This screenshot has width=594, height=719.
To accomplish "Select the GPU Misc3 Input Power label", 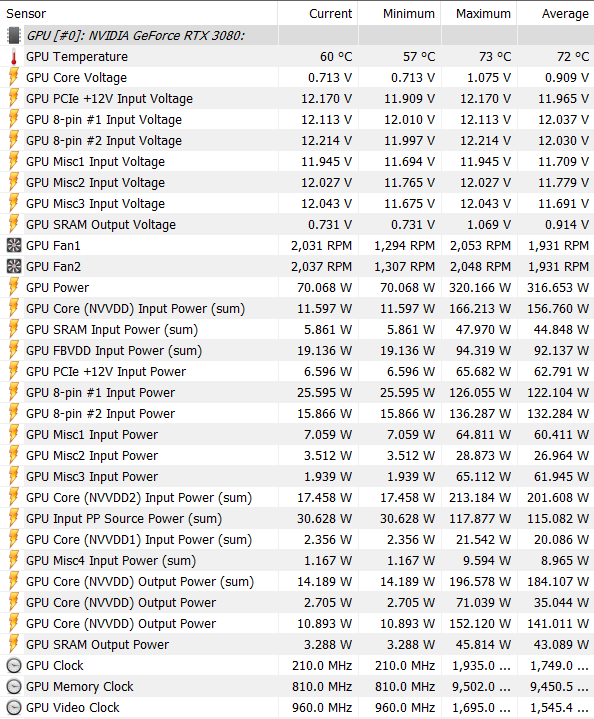I will 92,477.
